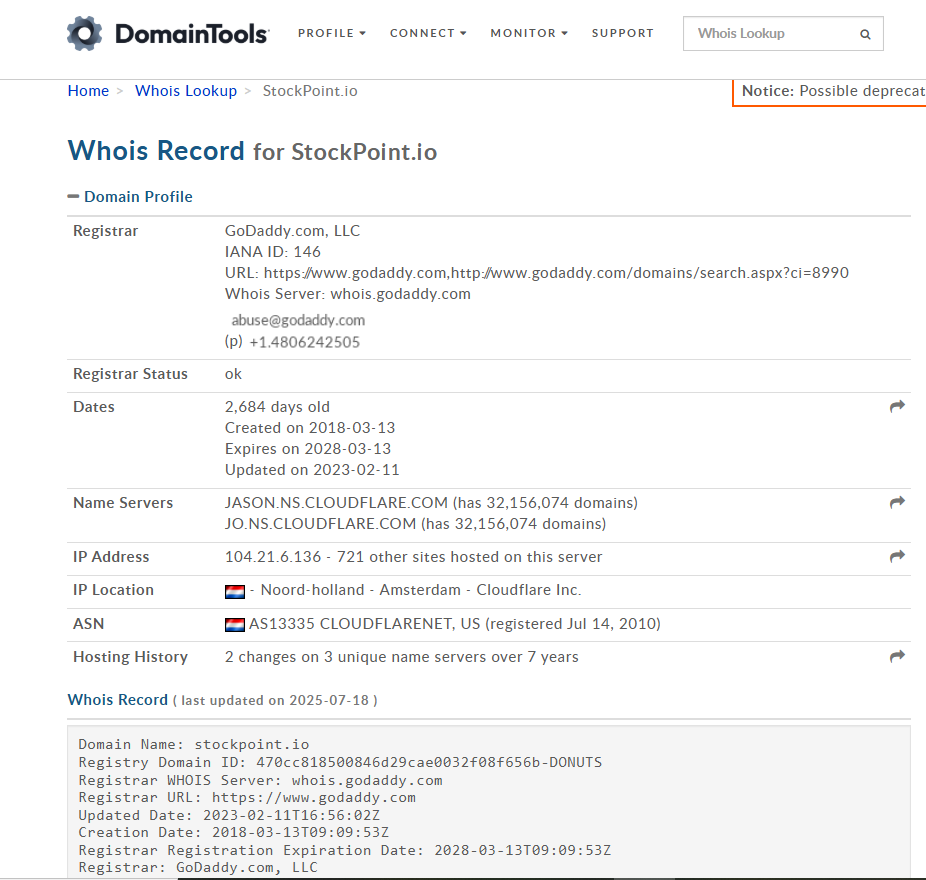
Task: Open the MONITOR dropdown menu
Action: (x=529, y=33)
